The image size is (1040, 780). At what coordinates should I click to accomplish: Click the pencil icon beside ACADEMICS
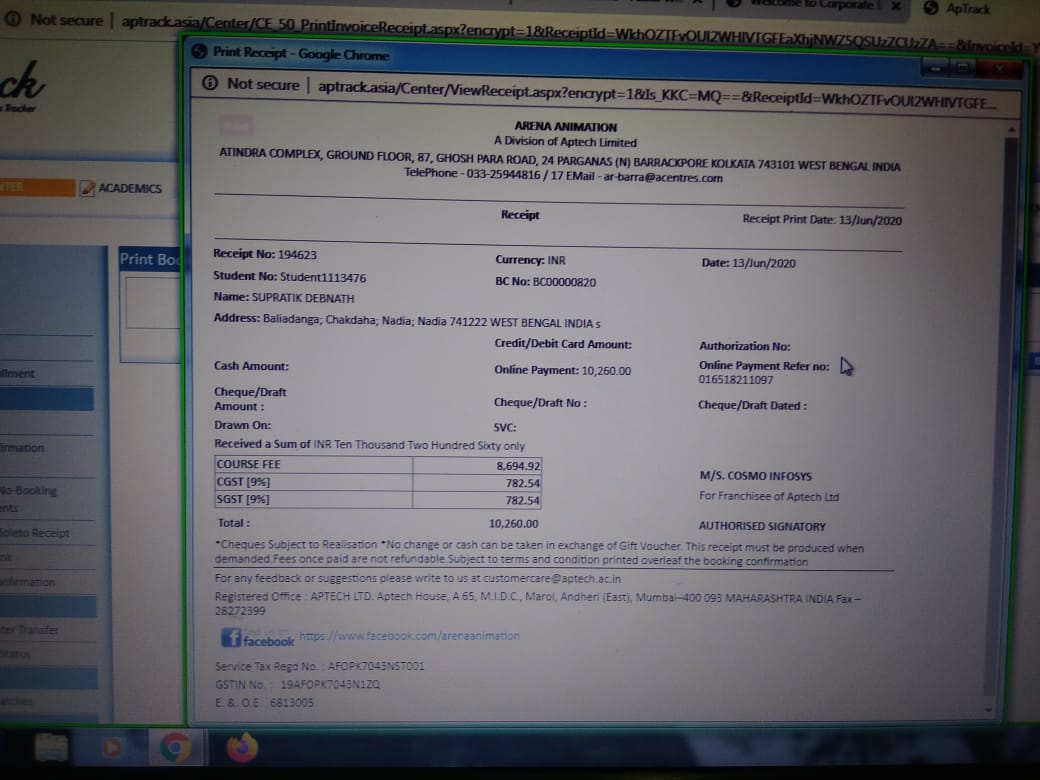tap(87, 188)
